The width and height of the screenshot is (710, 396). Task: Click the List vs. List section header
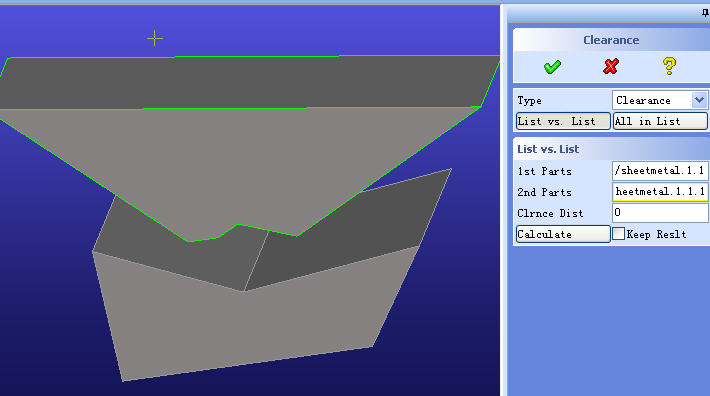[548, 149]
